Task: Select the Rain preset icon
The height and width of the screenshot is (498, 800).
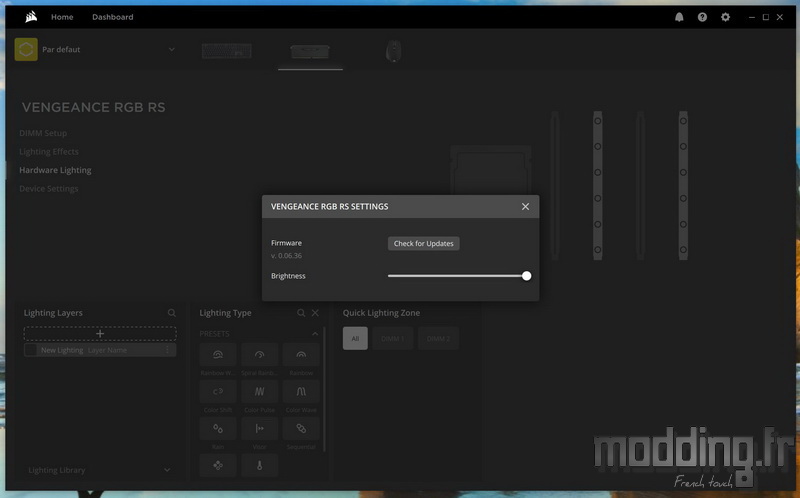Action: [218, 429]
